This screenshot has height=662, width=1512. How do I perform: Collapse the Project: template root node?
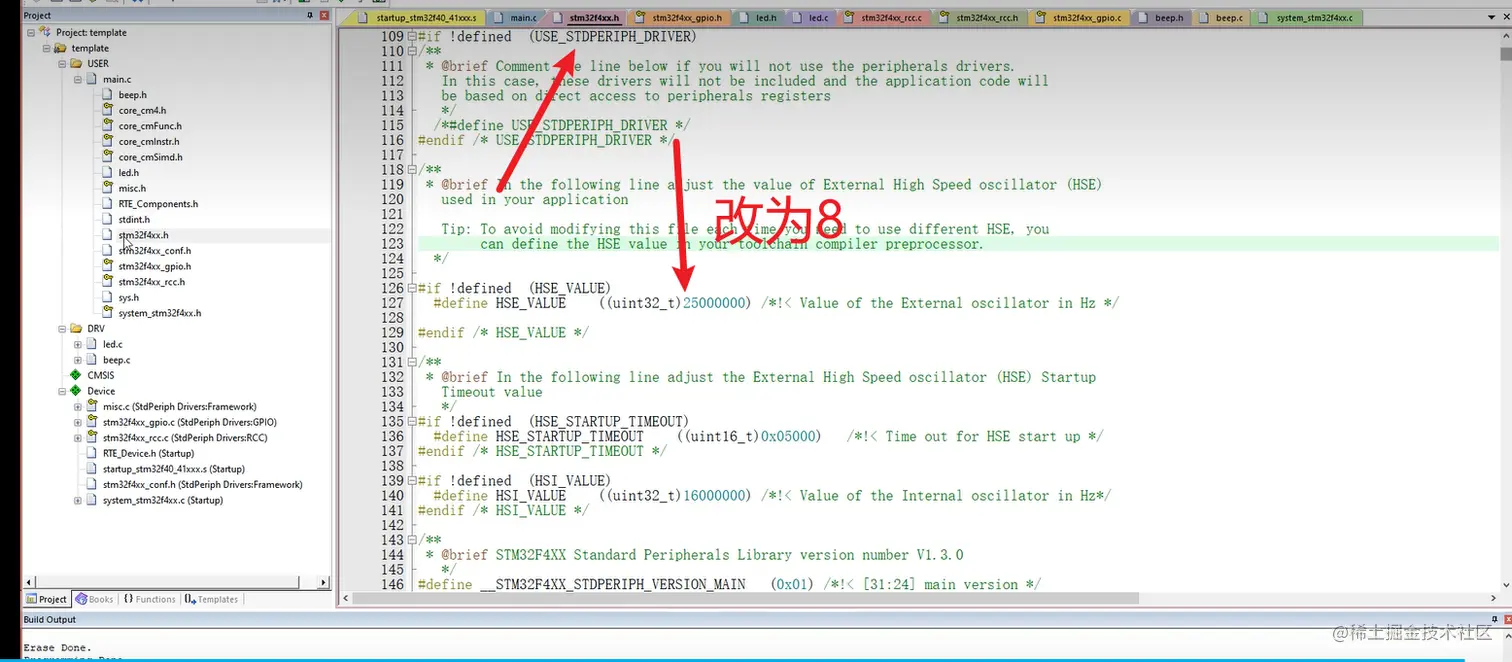pos(31,32)
